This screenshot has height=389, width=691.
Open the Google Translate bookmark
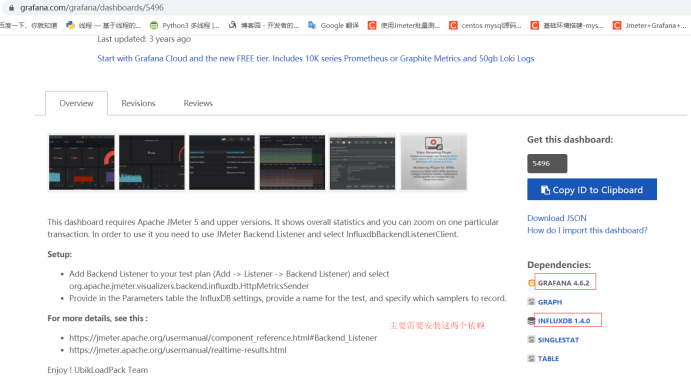click(333, 26)
